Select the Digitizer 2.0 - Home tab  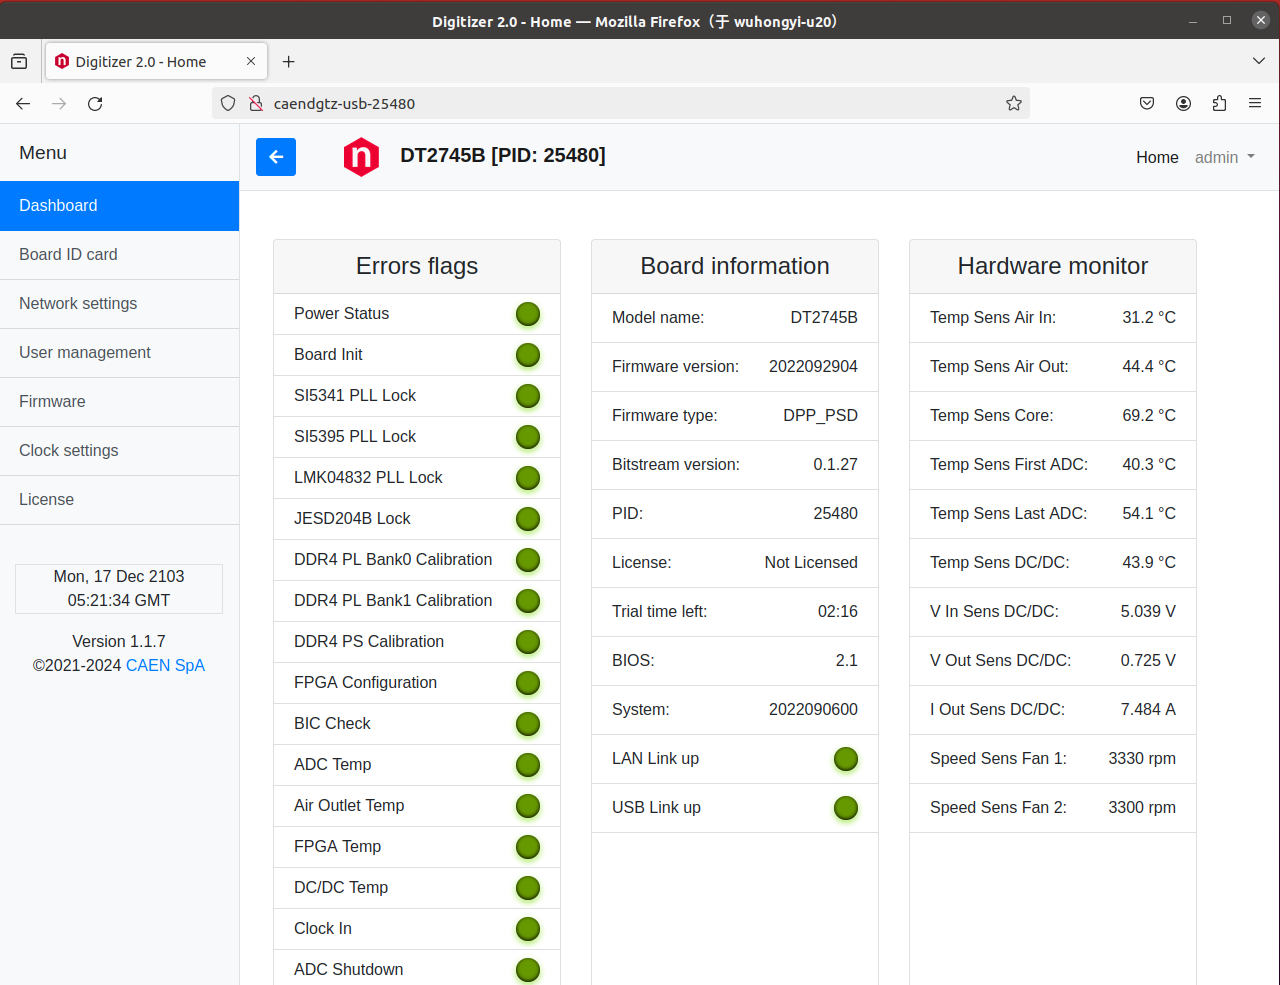[156, 61]
